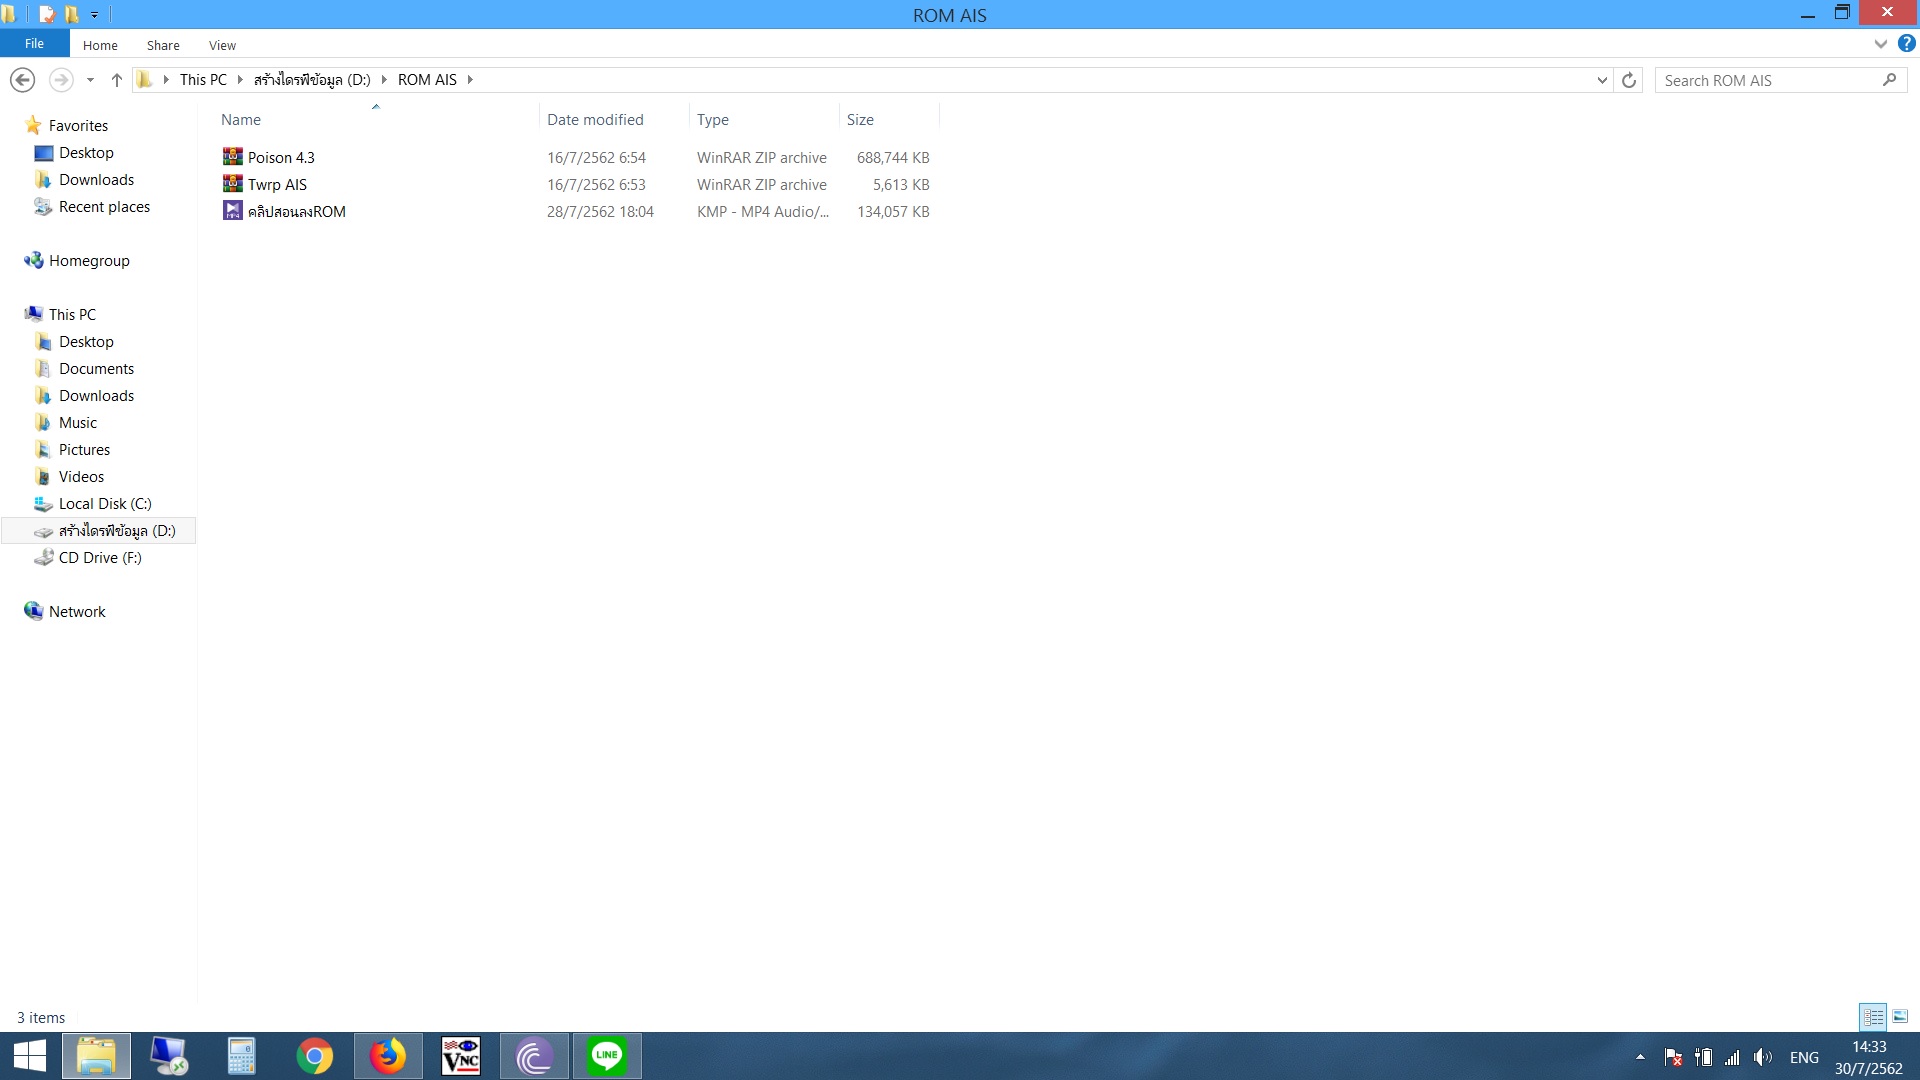The width and height of the screenshot is (1920, 1080).
Task: Click the search magnifier icon
Action: [1889, 80]
